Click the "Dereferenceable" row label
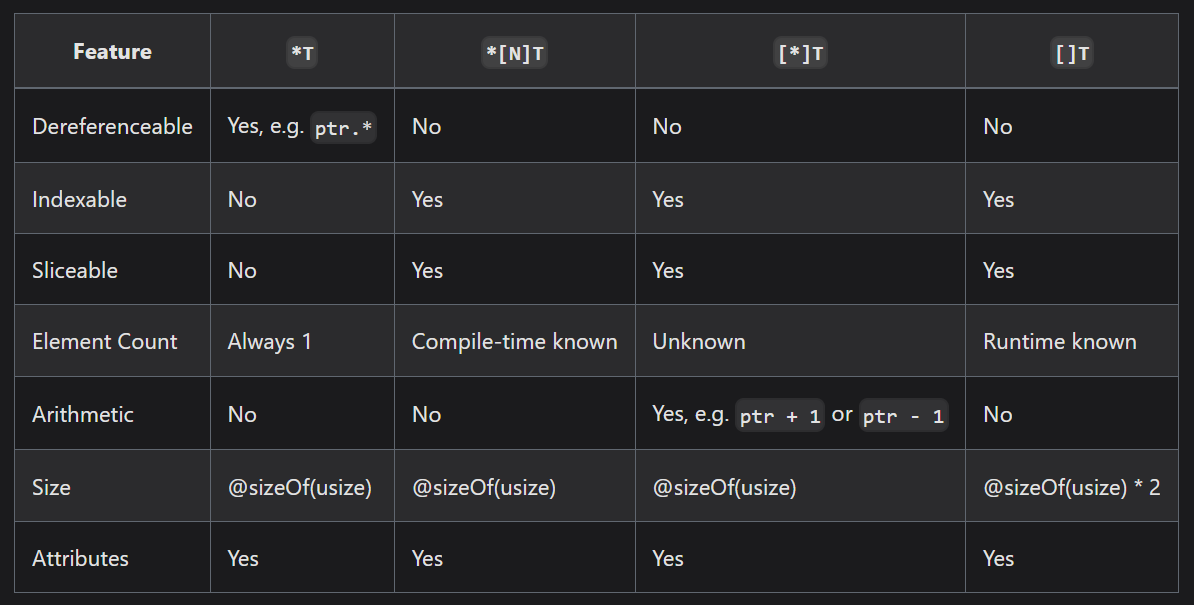 pos(112,126)
